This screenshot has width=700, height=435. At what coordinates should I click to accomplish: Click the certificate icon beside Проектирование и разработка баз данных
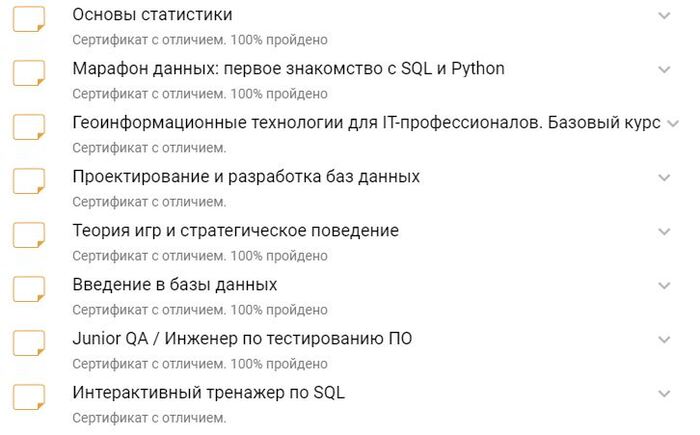tap(29, 182)
